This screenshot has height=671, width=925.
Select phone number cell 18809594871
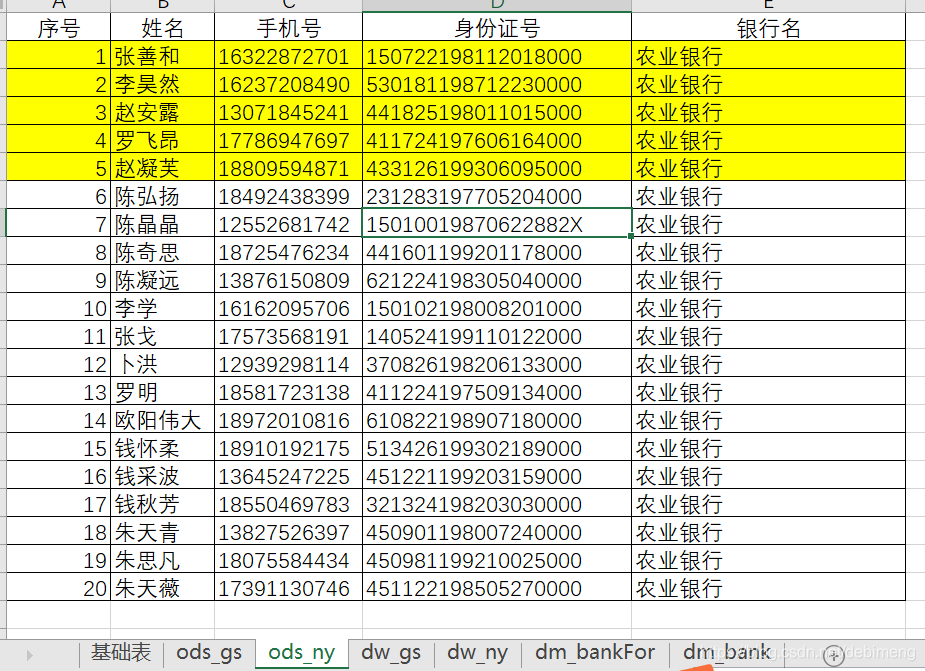[288, 168]
